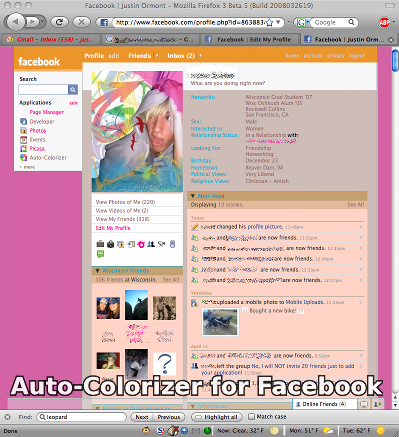Image resolution: width=399 pixels, height=437 pixels.
Task: Close the find bar with X icon
Action: 8,417
